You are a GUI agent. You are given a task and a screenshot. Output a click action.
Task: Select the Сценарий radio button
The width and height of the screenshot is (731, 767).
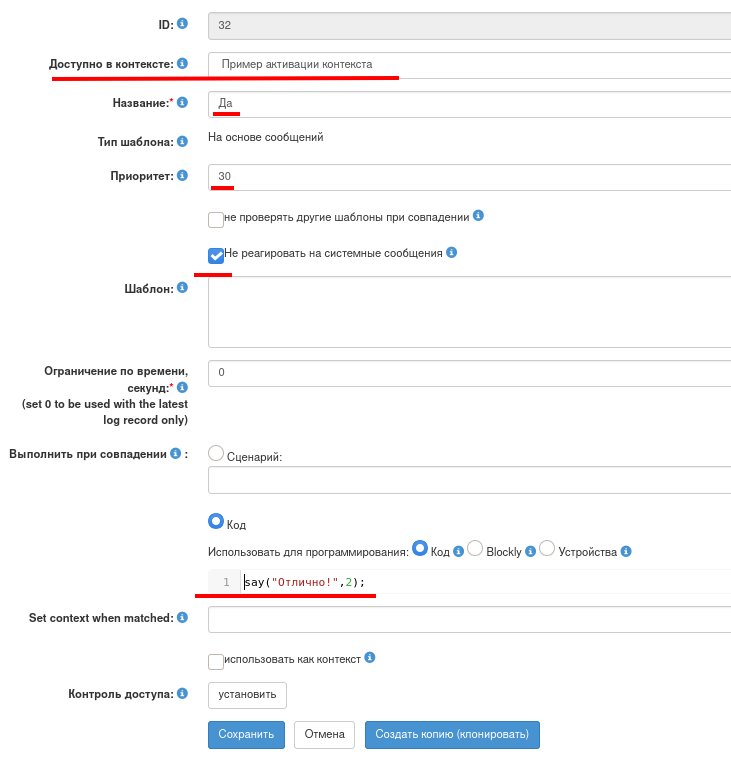click(x=216, y=453)
